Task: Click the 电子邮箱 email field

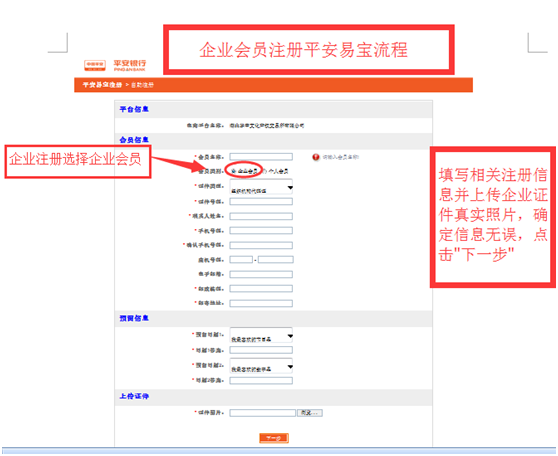Action: 261,274
